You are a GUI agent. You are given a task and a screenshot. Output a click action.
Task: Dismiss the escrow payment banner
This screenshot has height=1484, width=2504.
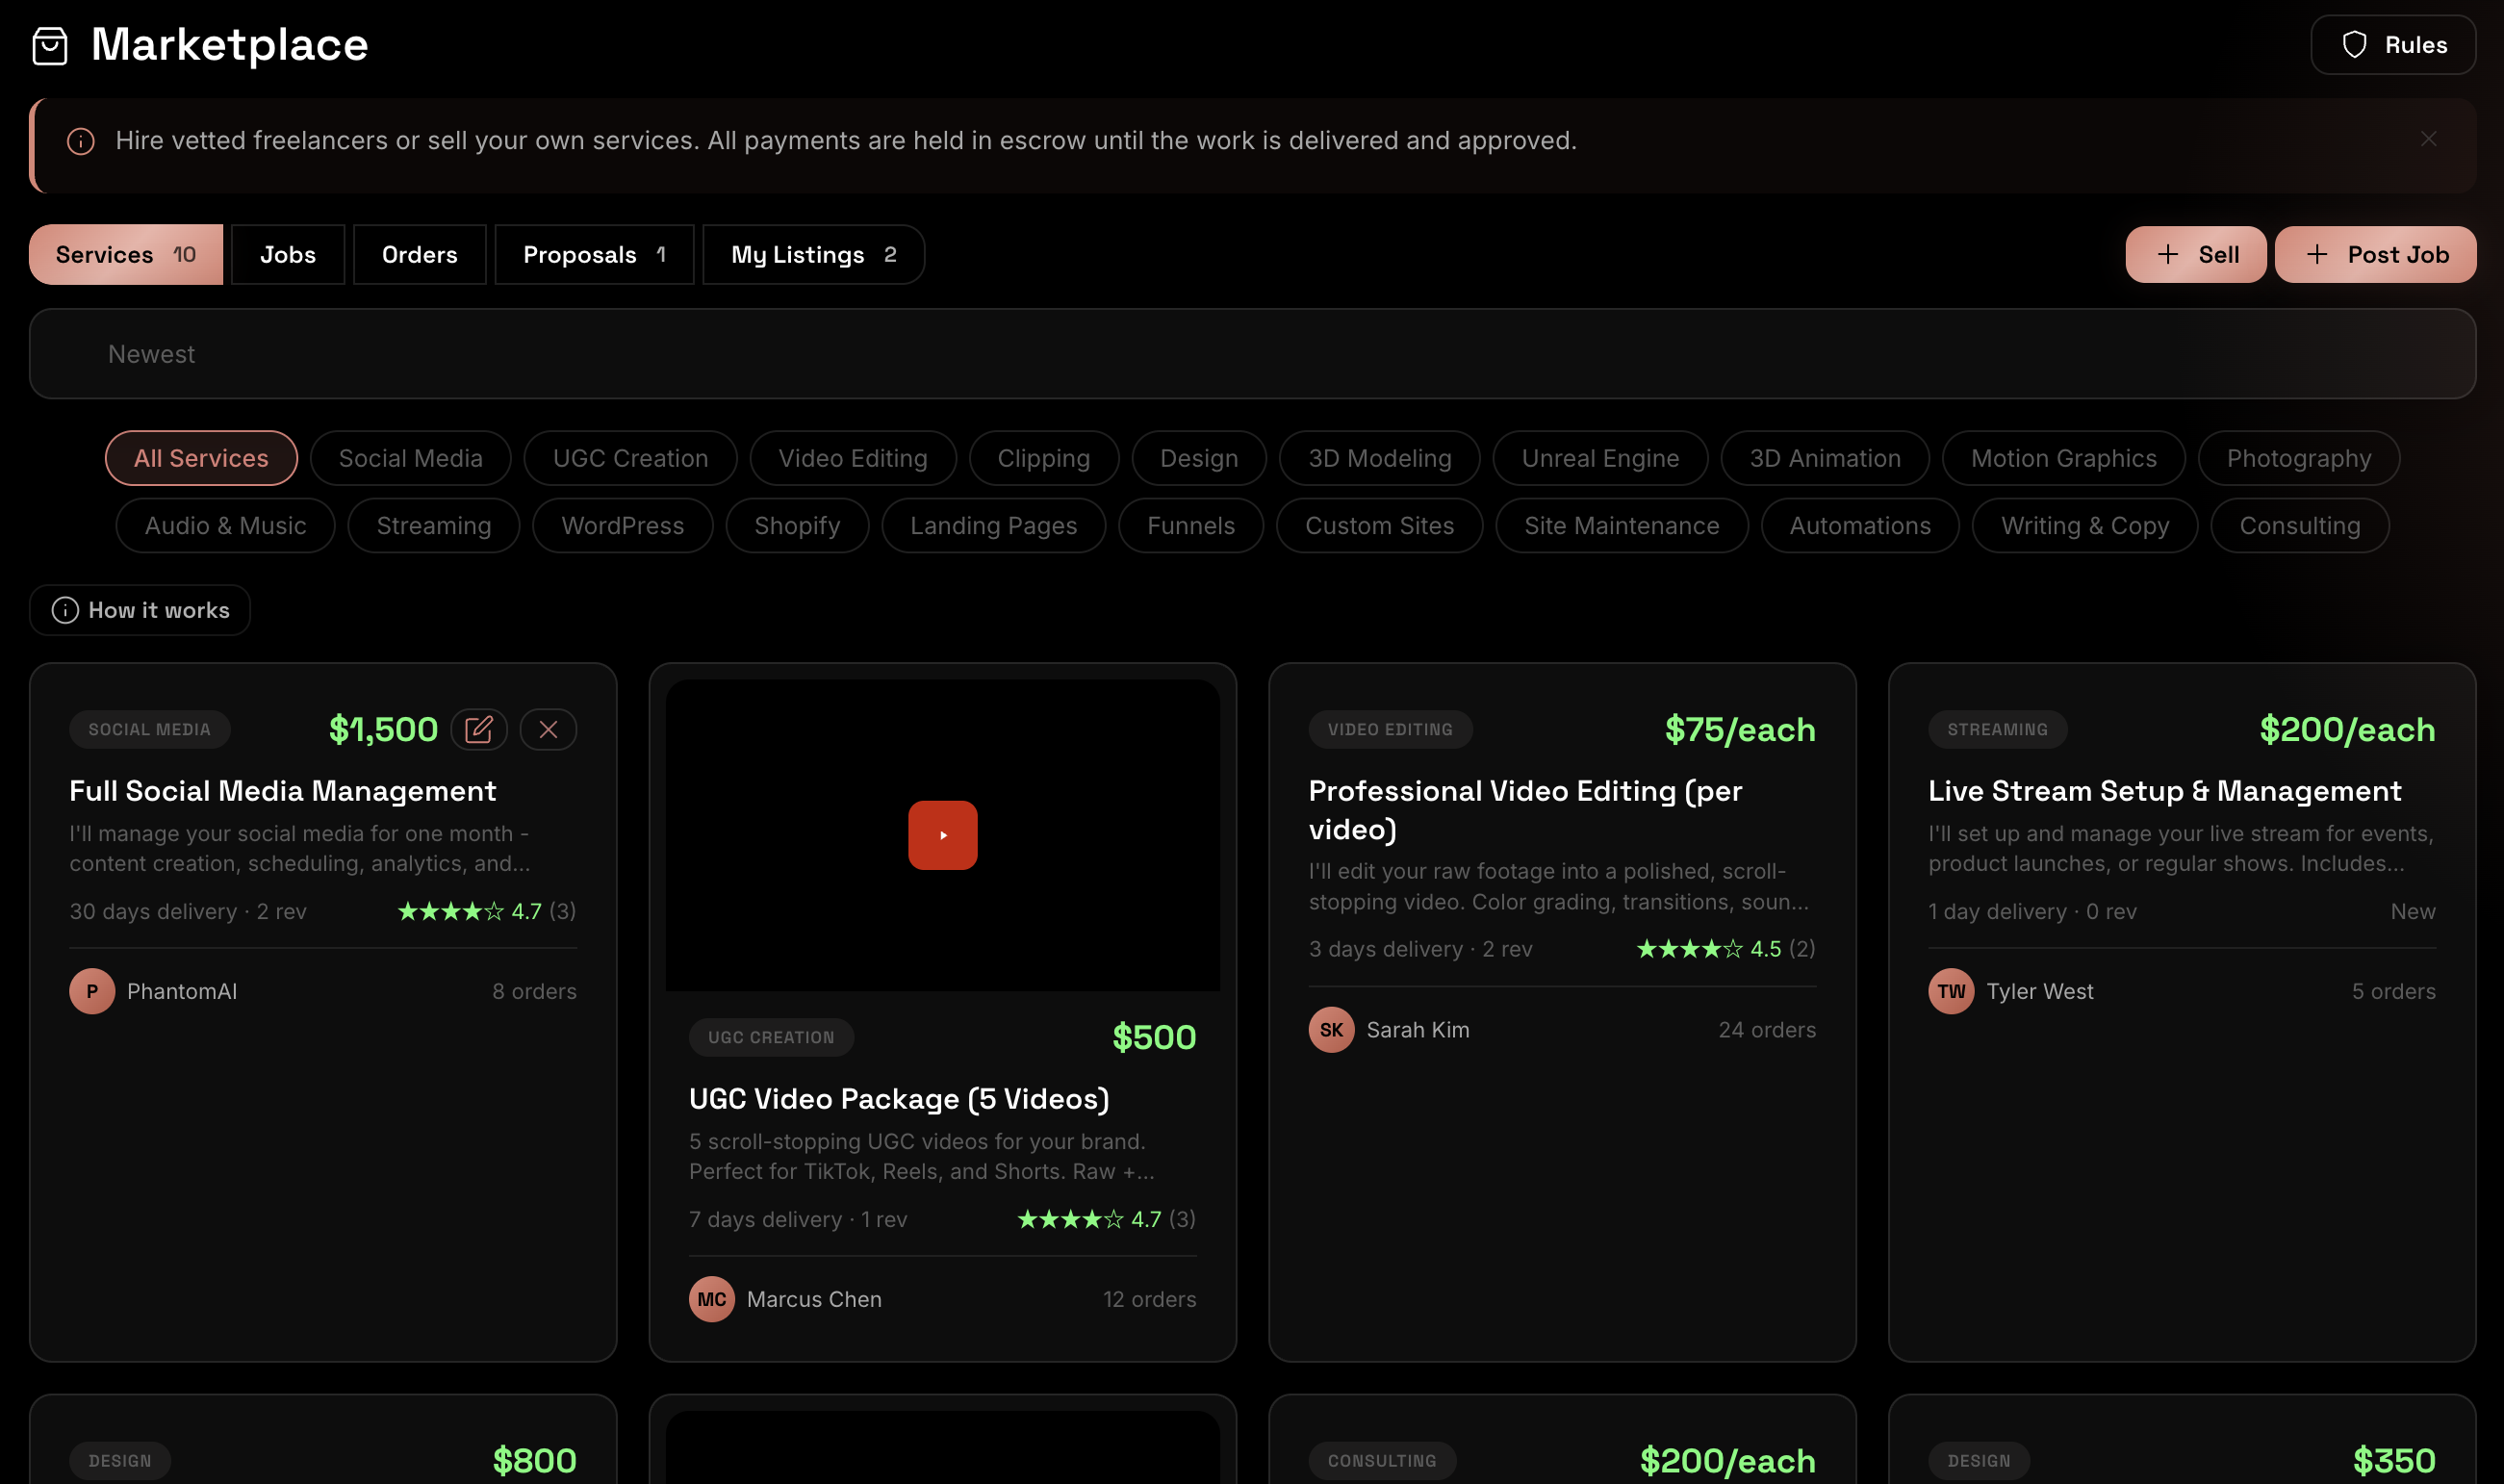[x=2428, y=139]
